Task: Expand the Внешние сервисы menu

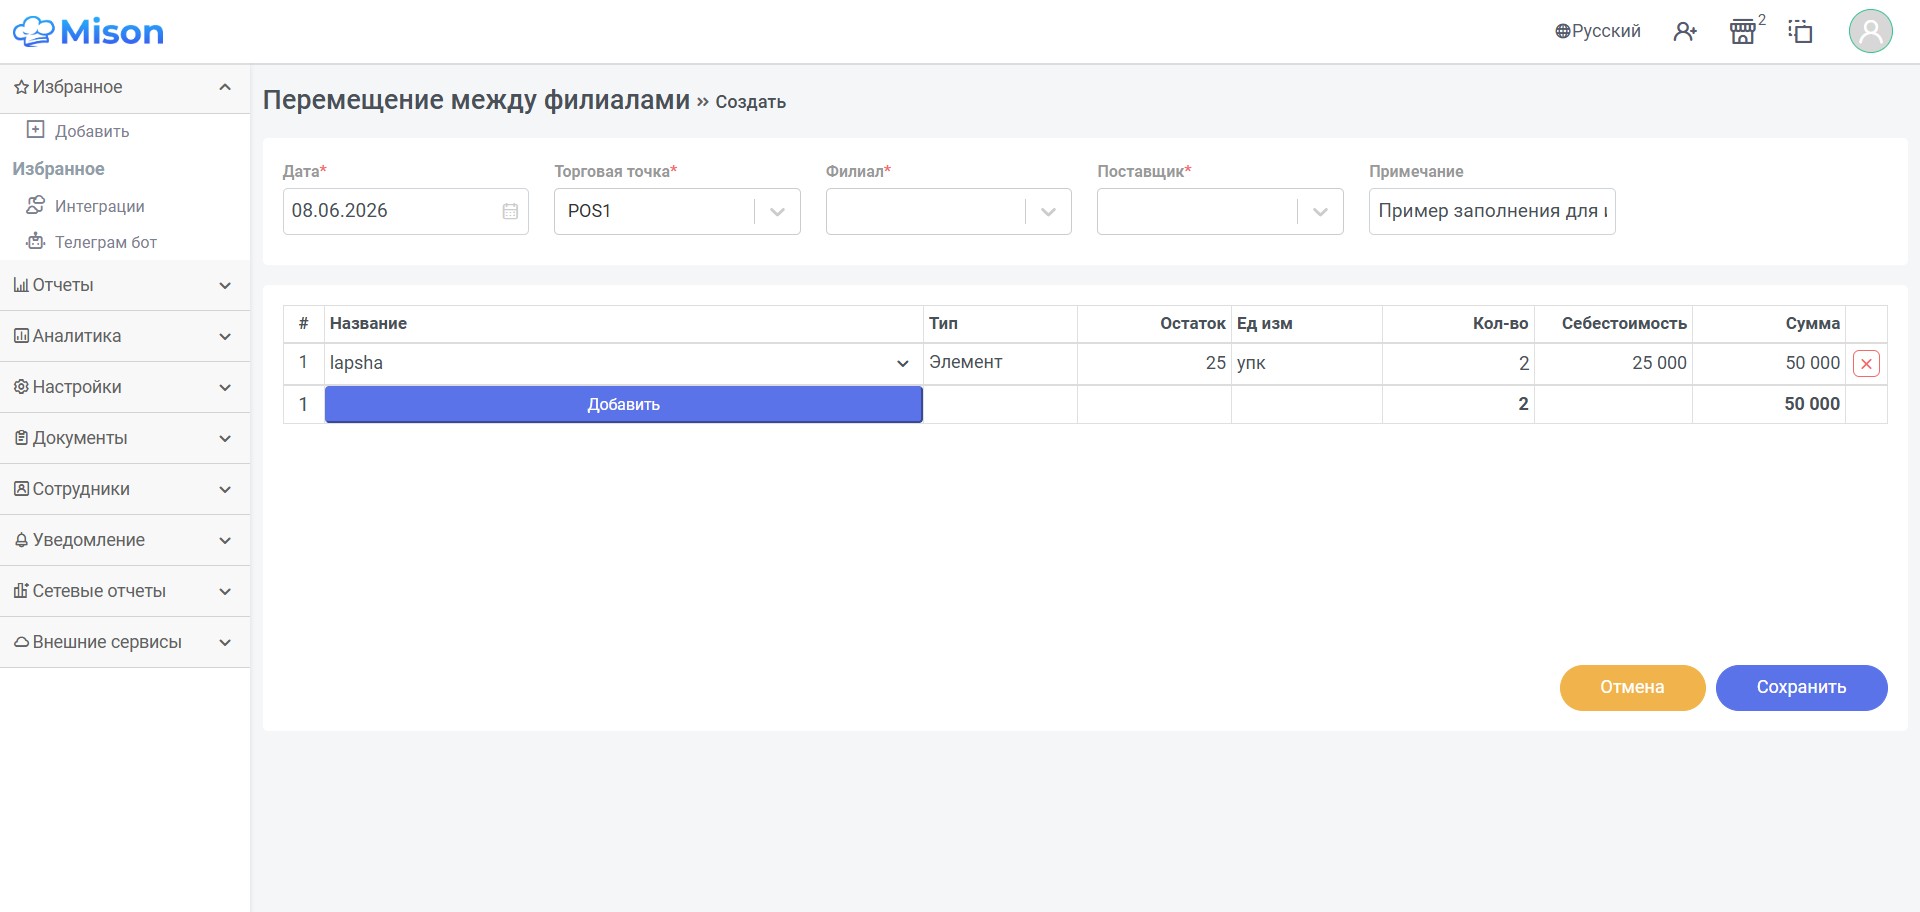Action: click(x=125, y=642)
